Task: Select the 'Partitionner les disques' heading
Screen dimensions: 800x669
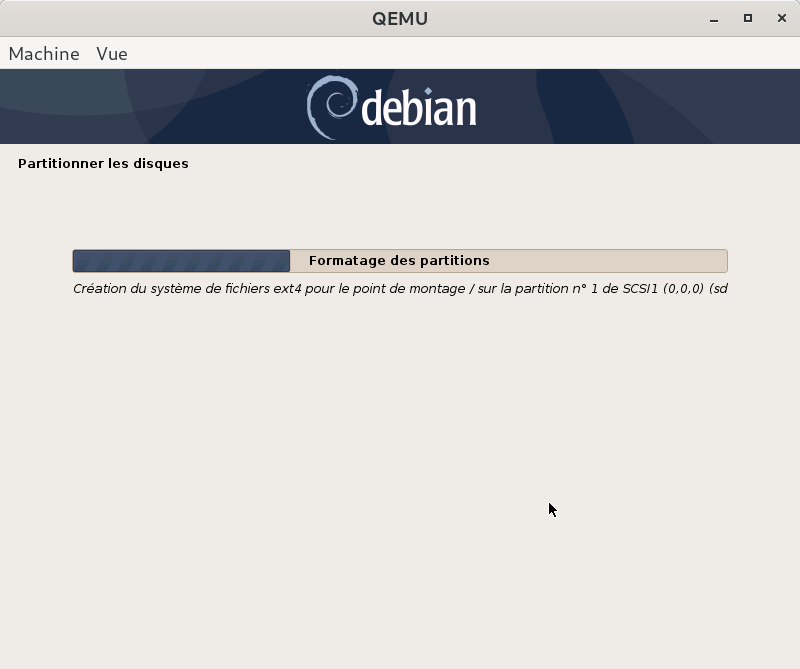Action: click(x=103, y=163)
